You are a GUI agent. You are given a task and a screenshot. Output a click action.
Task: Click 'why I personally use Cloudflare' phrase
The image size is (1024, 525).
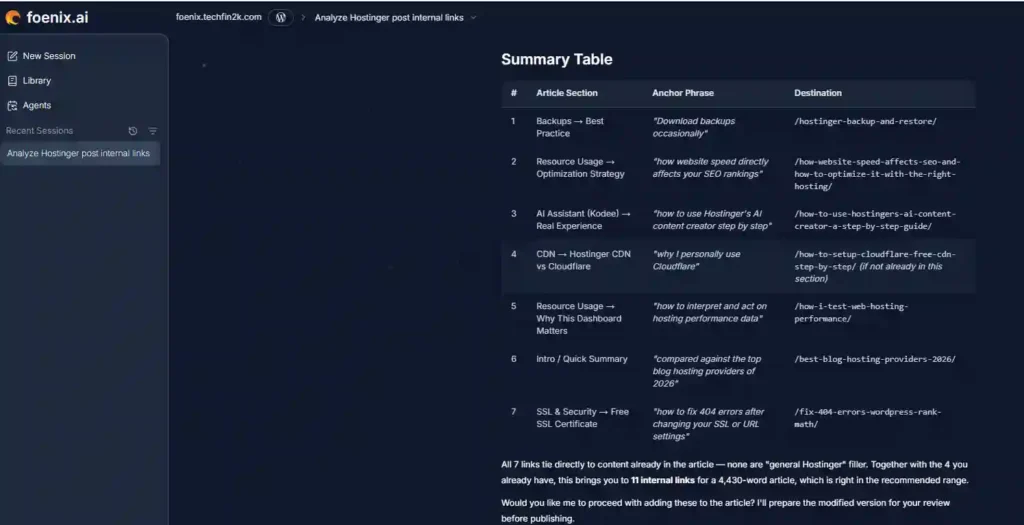pos(696,260)
